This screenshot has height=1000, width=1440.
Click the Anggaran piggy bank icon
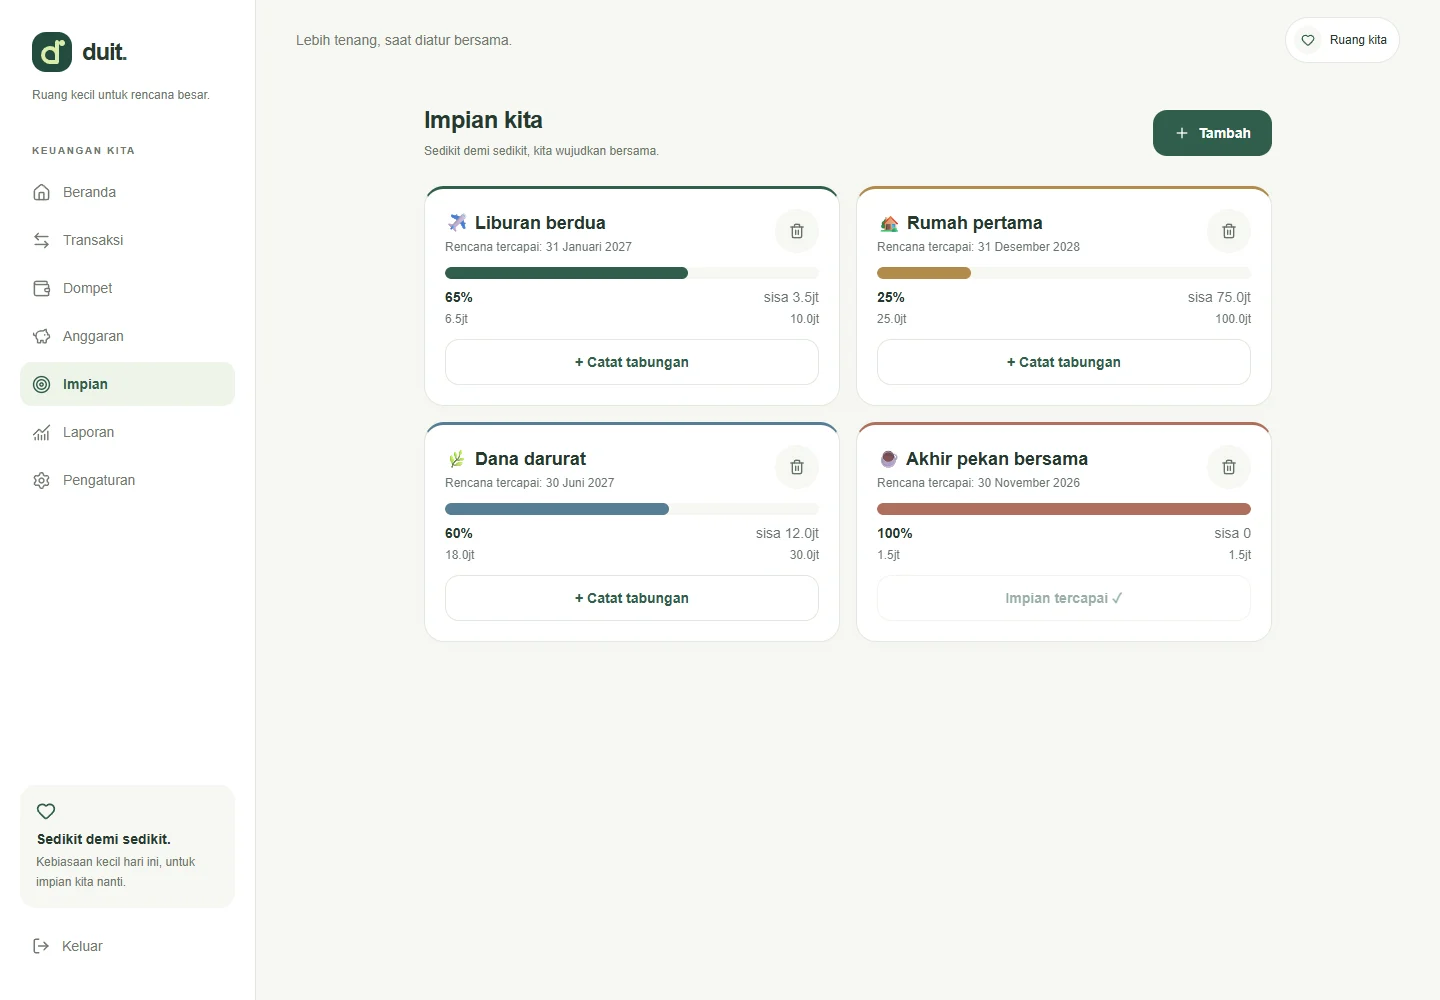pos(42,336)
